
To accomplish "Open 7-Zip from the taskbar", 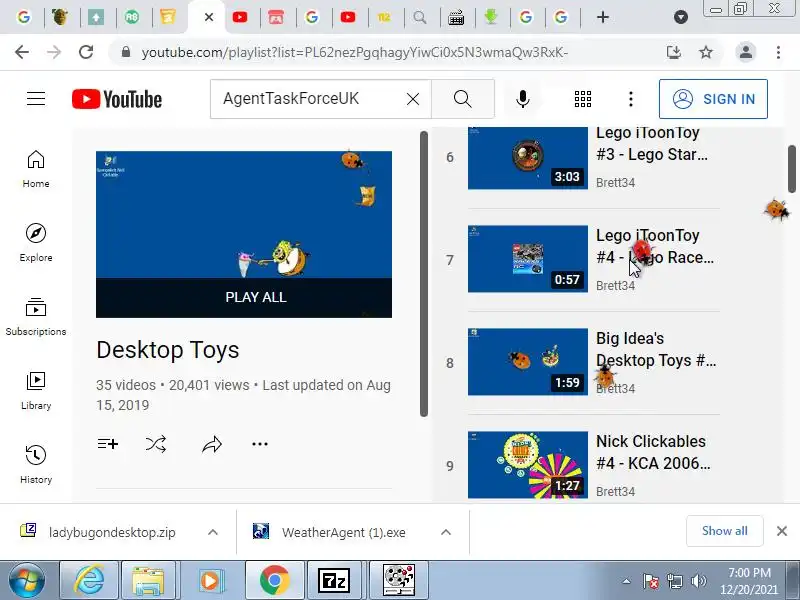I will pos(334,581).
